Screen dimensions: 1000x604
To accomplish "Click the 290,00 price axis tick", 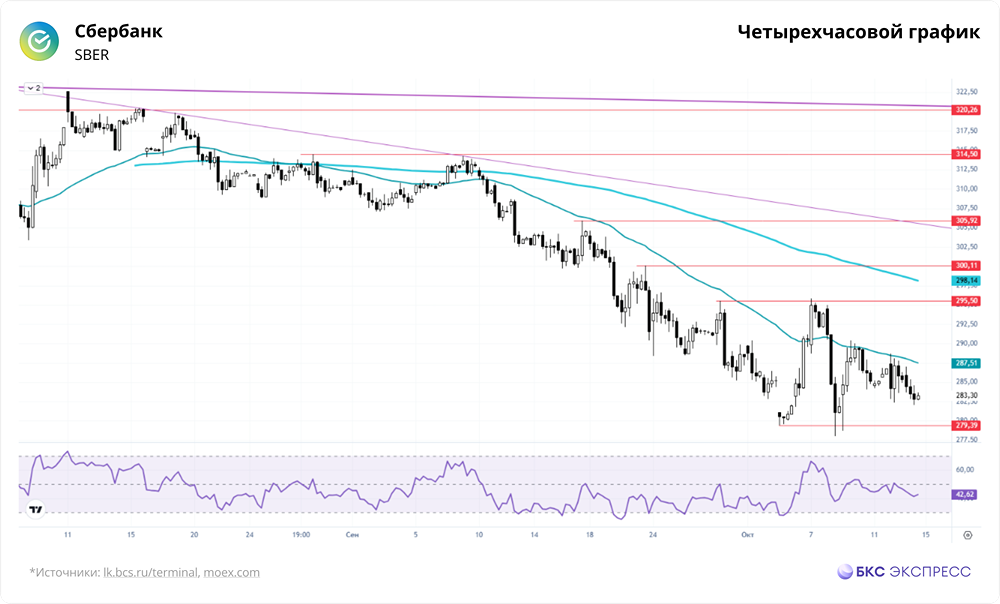I will click(966, 343).
